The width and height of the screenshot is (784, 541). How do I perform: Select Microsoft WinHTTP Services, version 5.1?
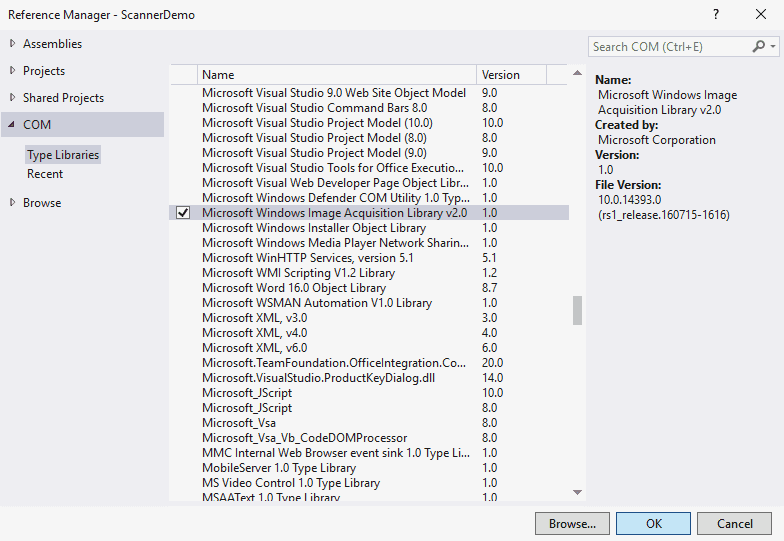[x=369, y=258]
